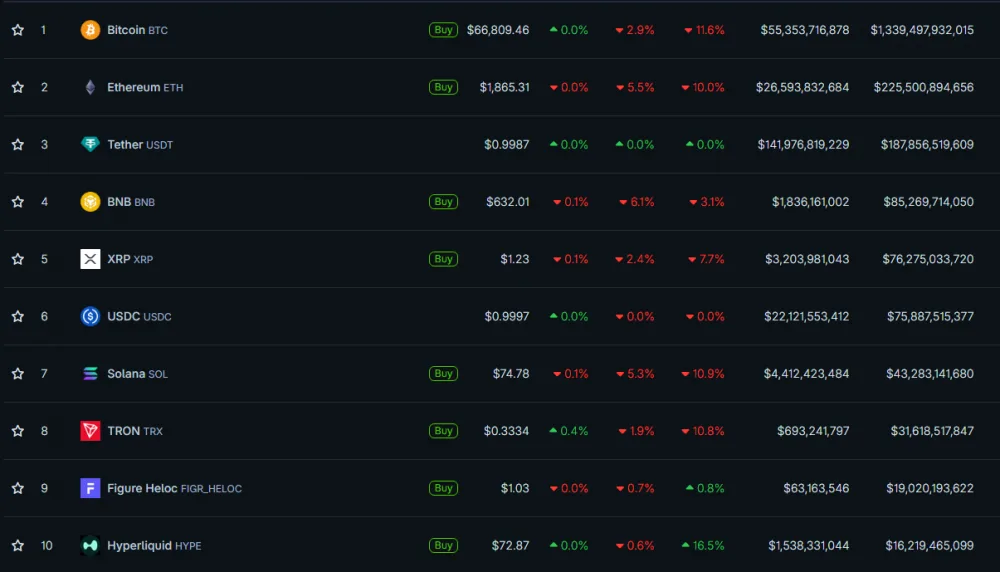Image resolution: width=1000 pixels, height=572 pixels.
Task: Favorite Ethereum with the star toggle
Action: (18, 87)
